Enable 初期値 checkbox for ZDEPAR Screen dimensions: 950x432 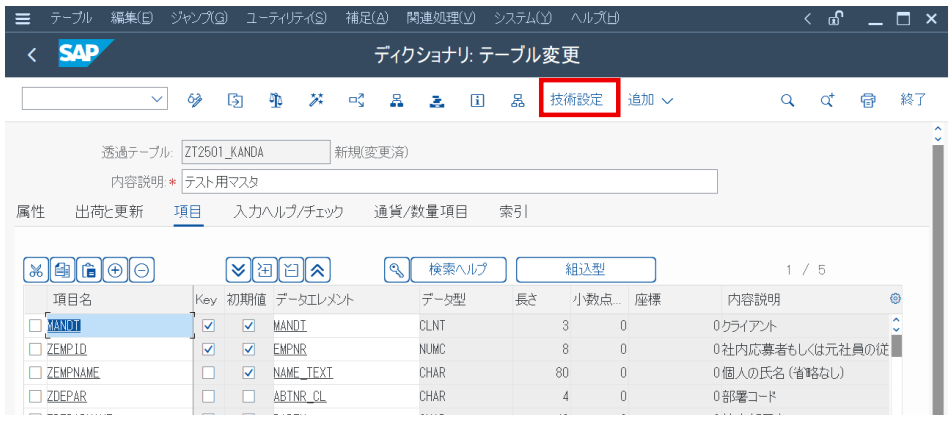pos(248,396)
